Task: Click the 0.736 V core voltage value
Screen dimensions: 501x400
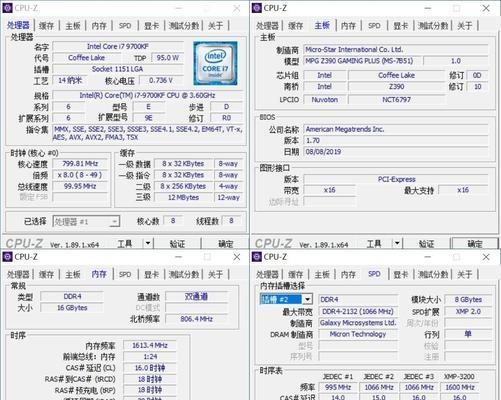Action: click(x=161, y=80)
